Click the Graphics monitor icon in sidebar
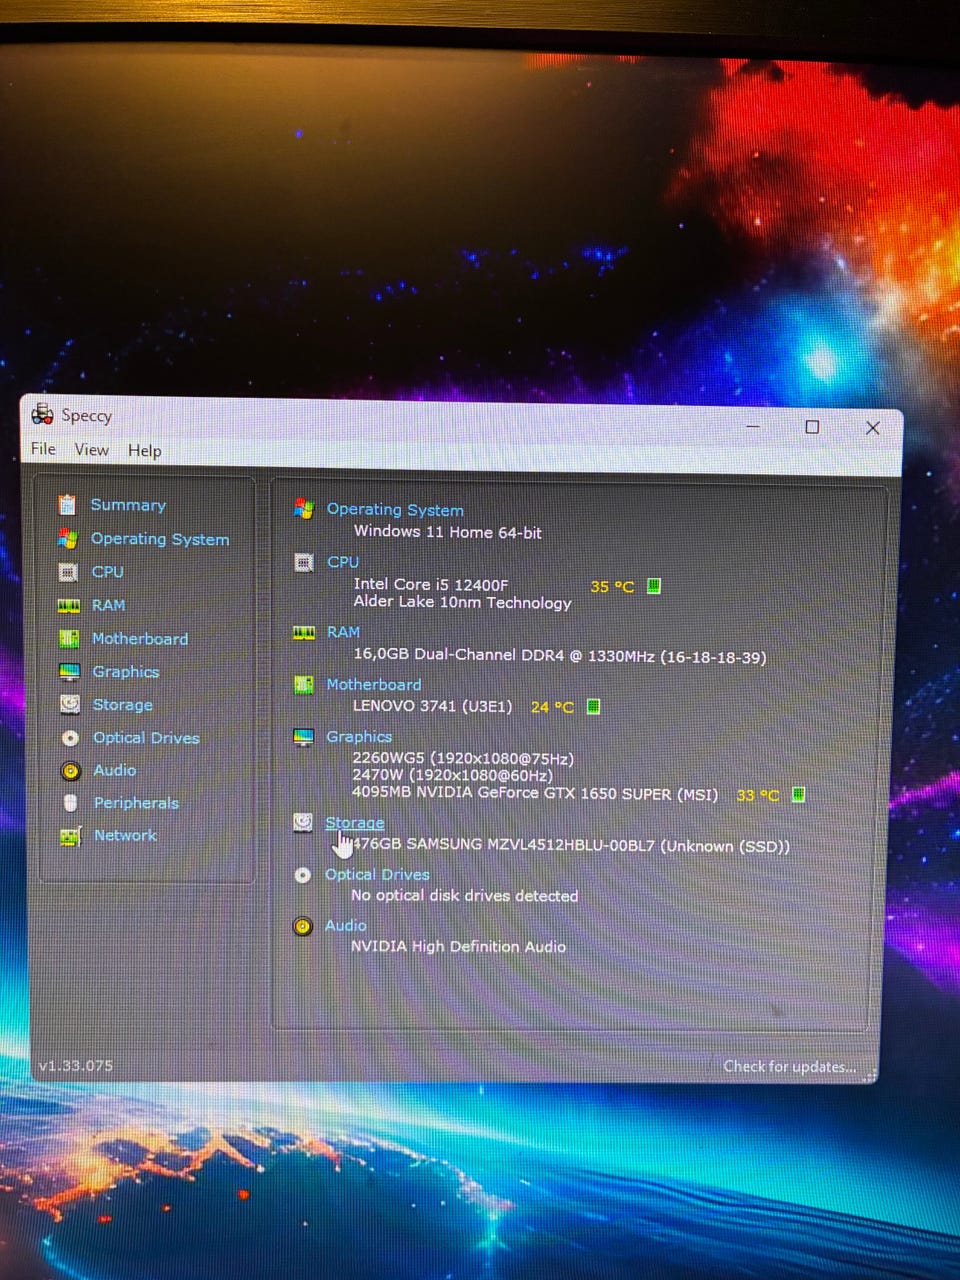960x1280 pixels. click(69, 671)
